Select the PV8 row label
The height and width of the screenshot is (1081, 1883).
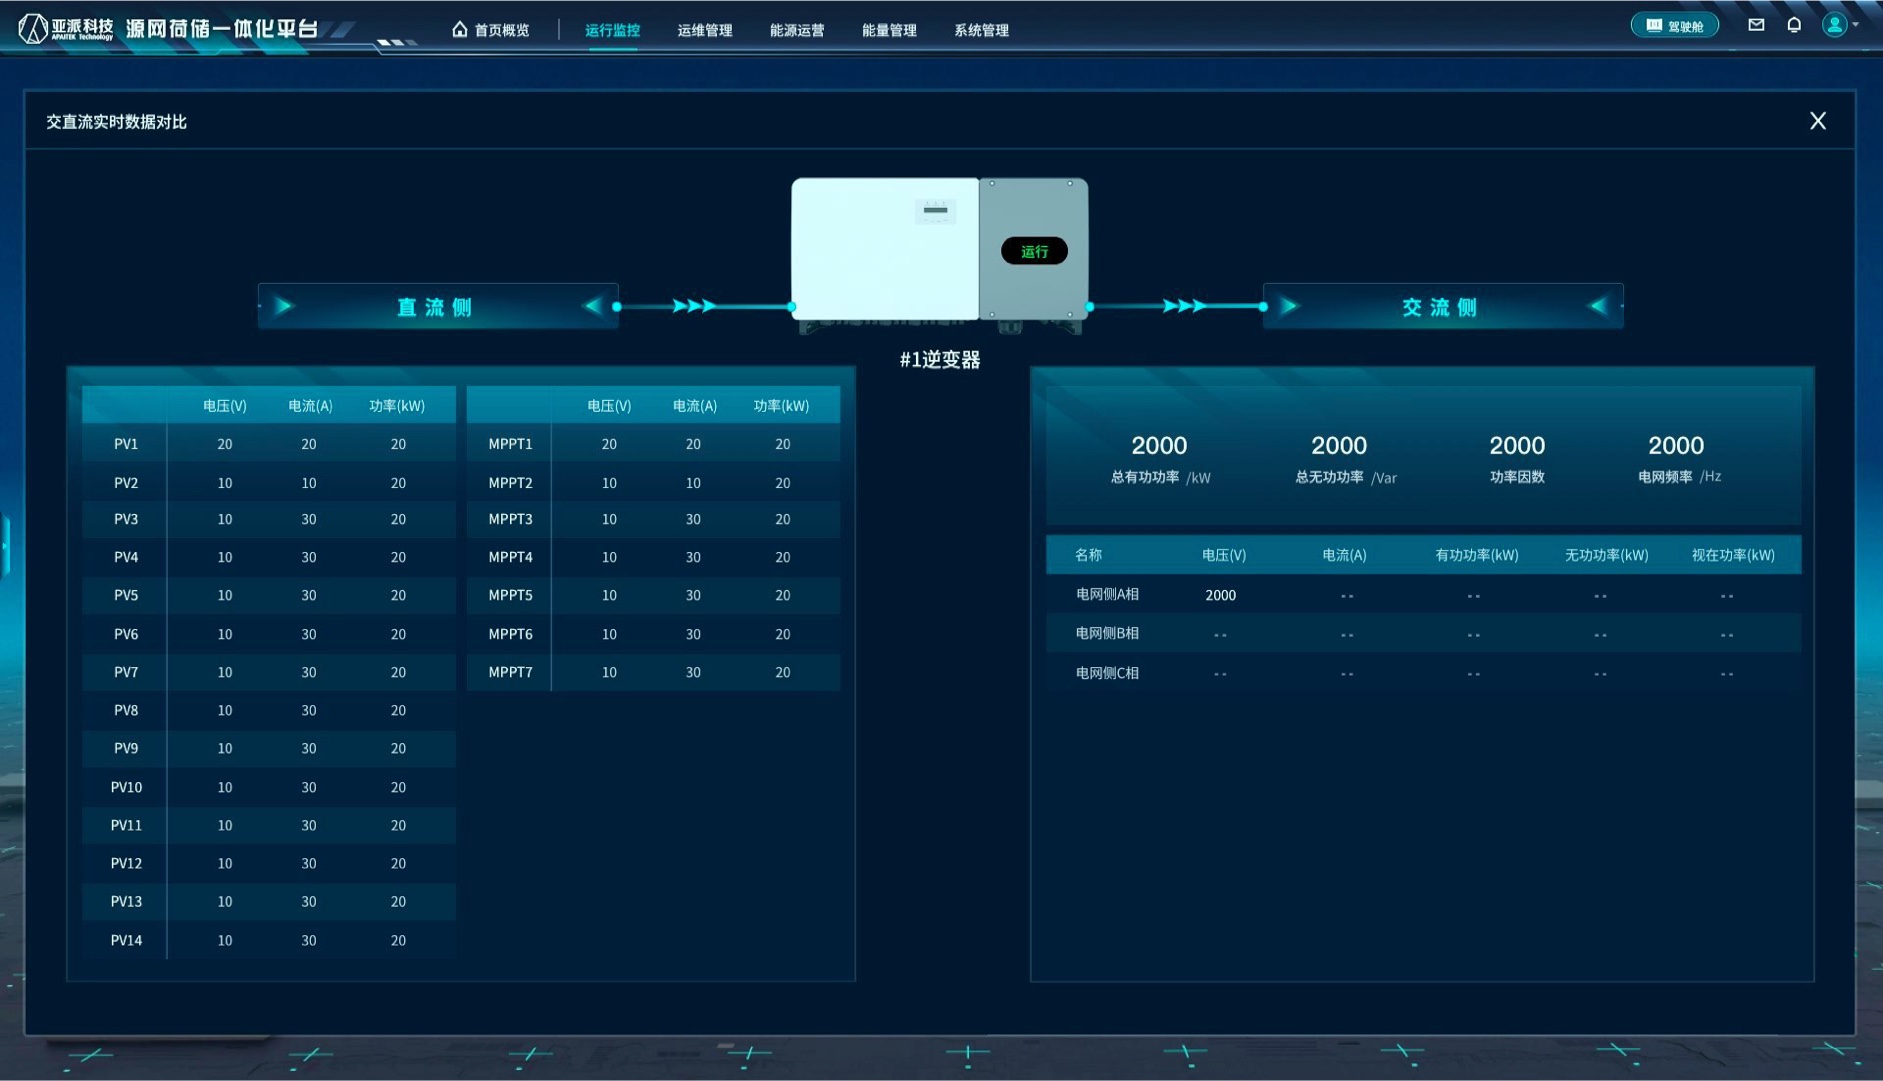pyautogui.click(x=126, y=710)
